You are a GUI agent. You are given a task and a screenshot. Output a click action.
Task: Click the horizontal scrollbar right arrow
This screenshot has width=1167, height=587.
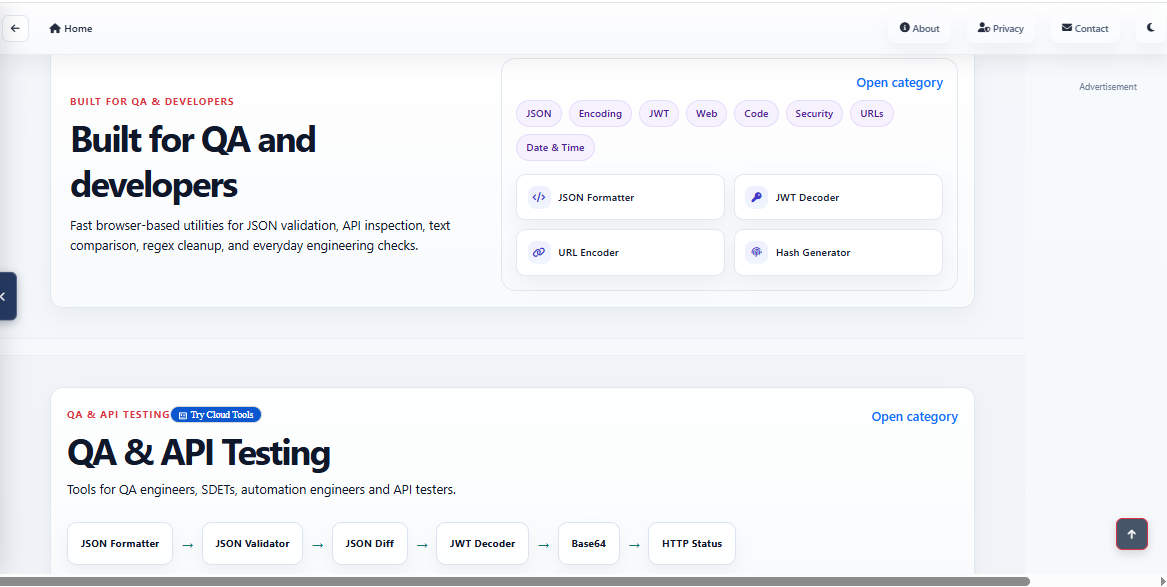pos(1163,581)
